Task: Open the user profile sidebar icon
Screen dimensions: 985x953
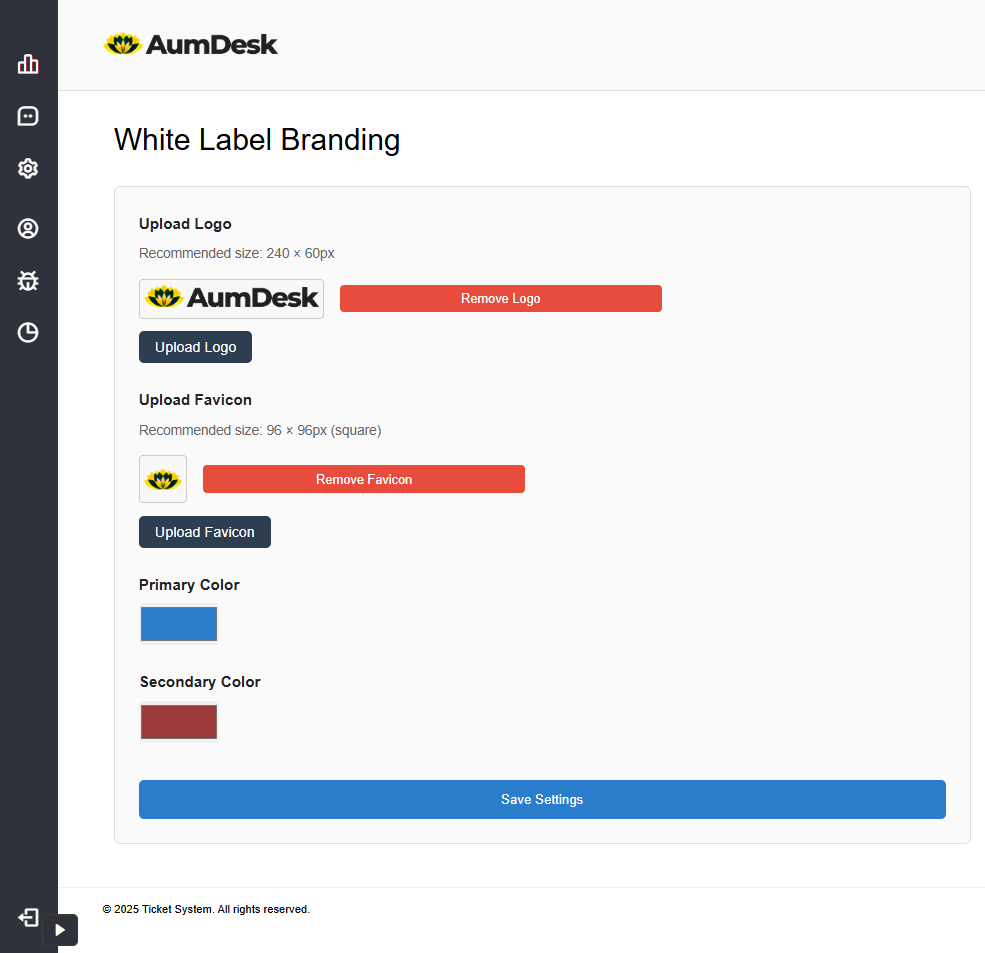Action: (28, 229)
